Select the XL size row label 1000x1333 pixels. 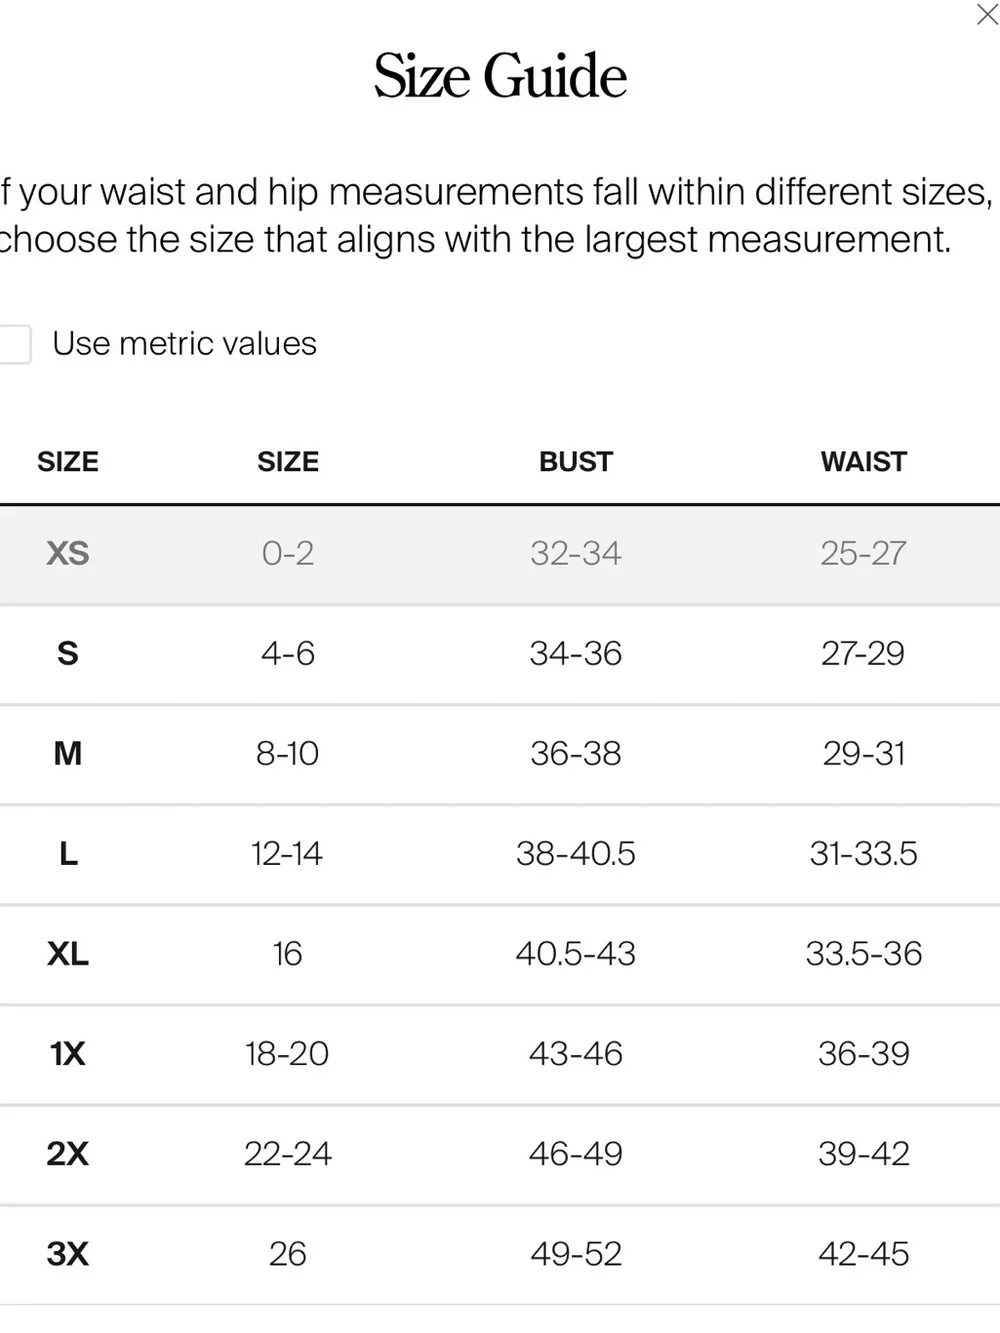click(68, 953)
